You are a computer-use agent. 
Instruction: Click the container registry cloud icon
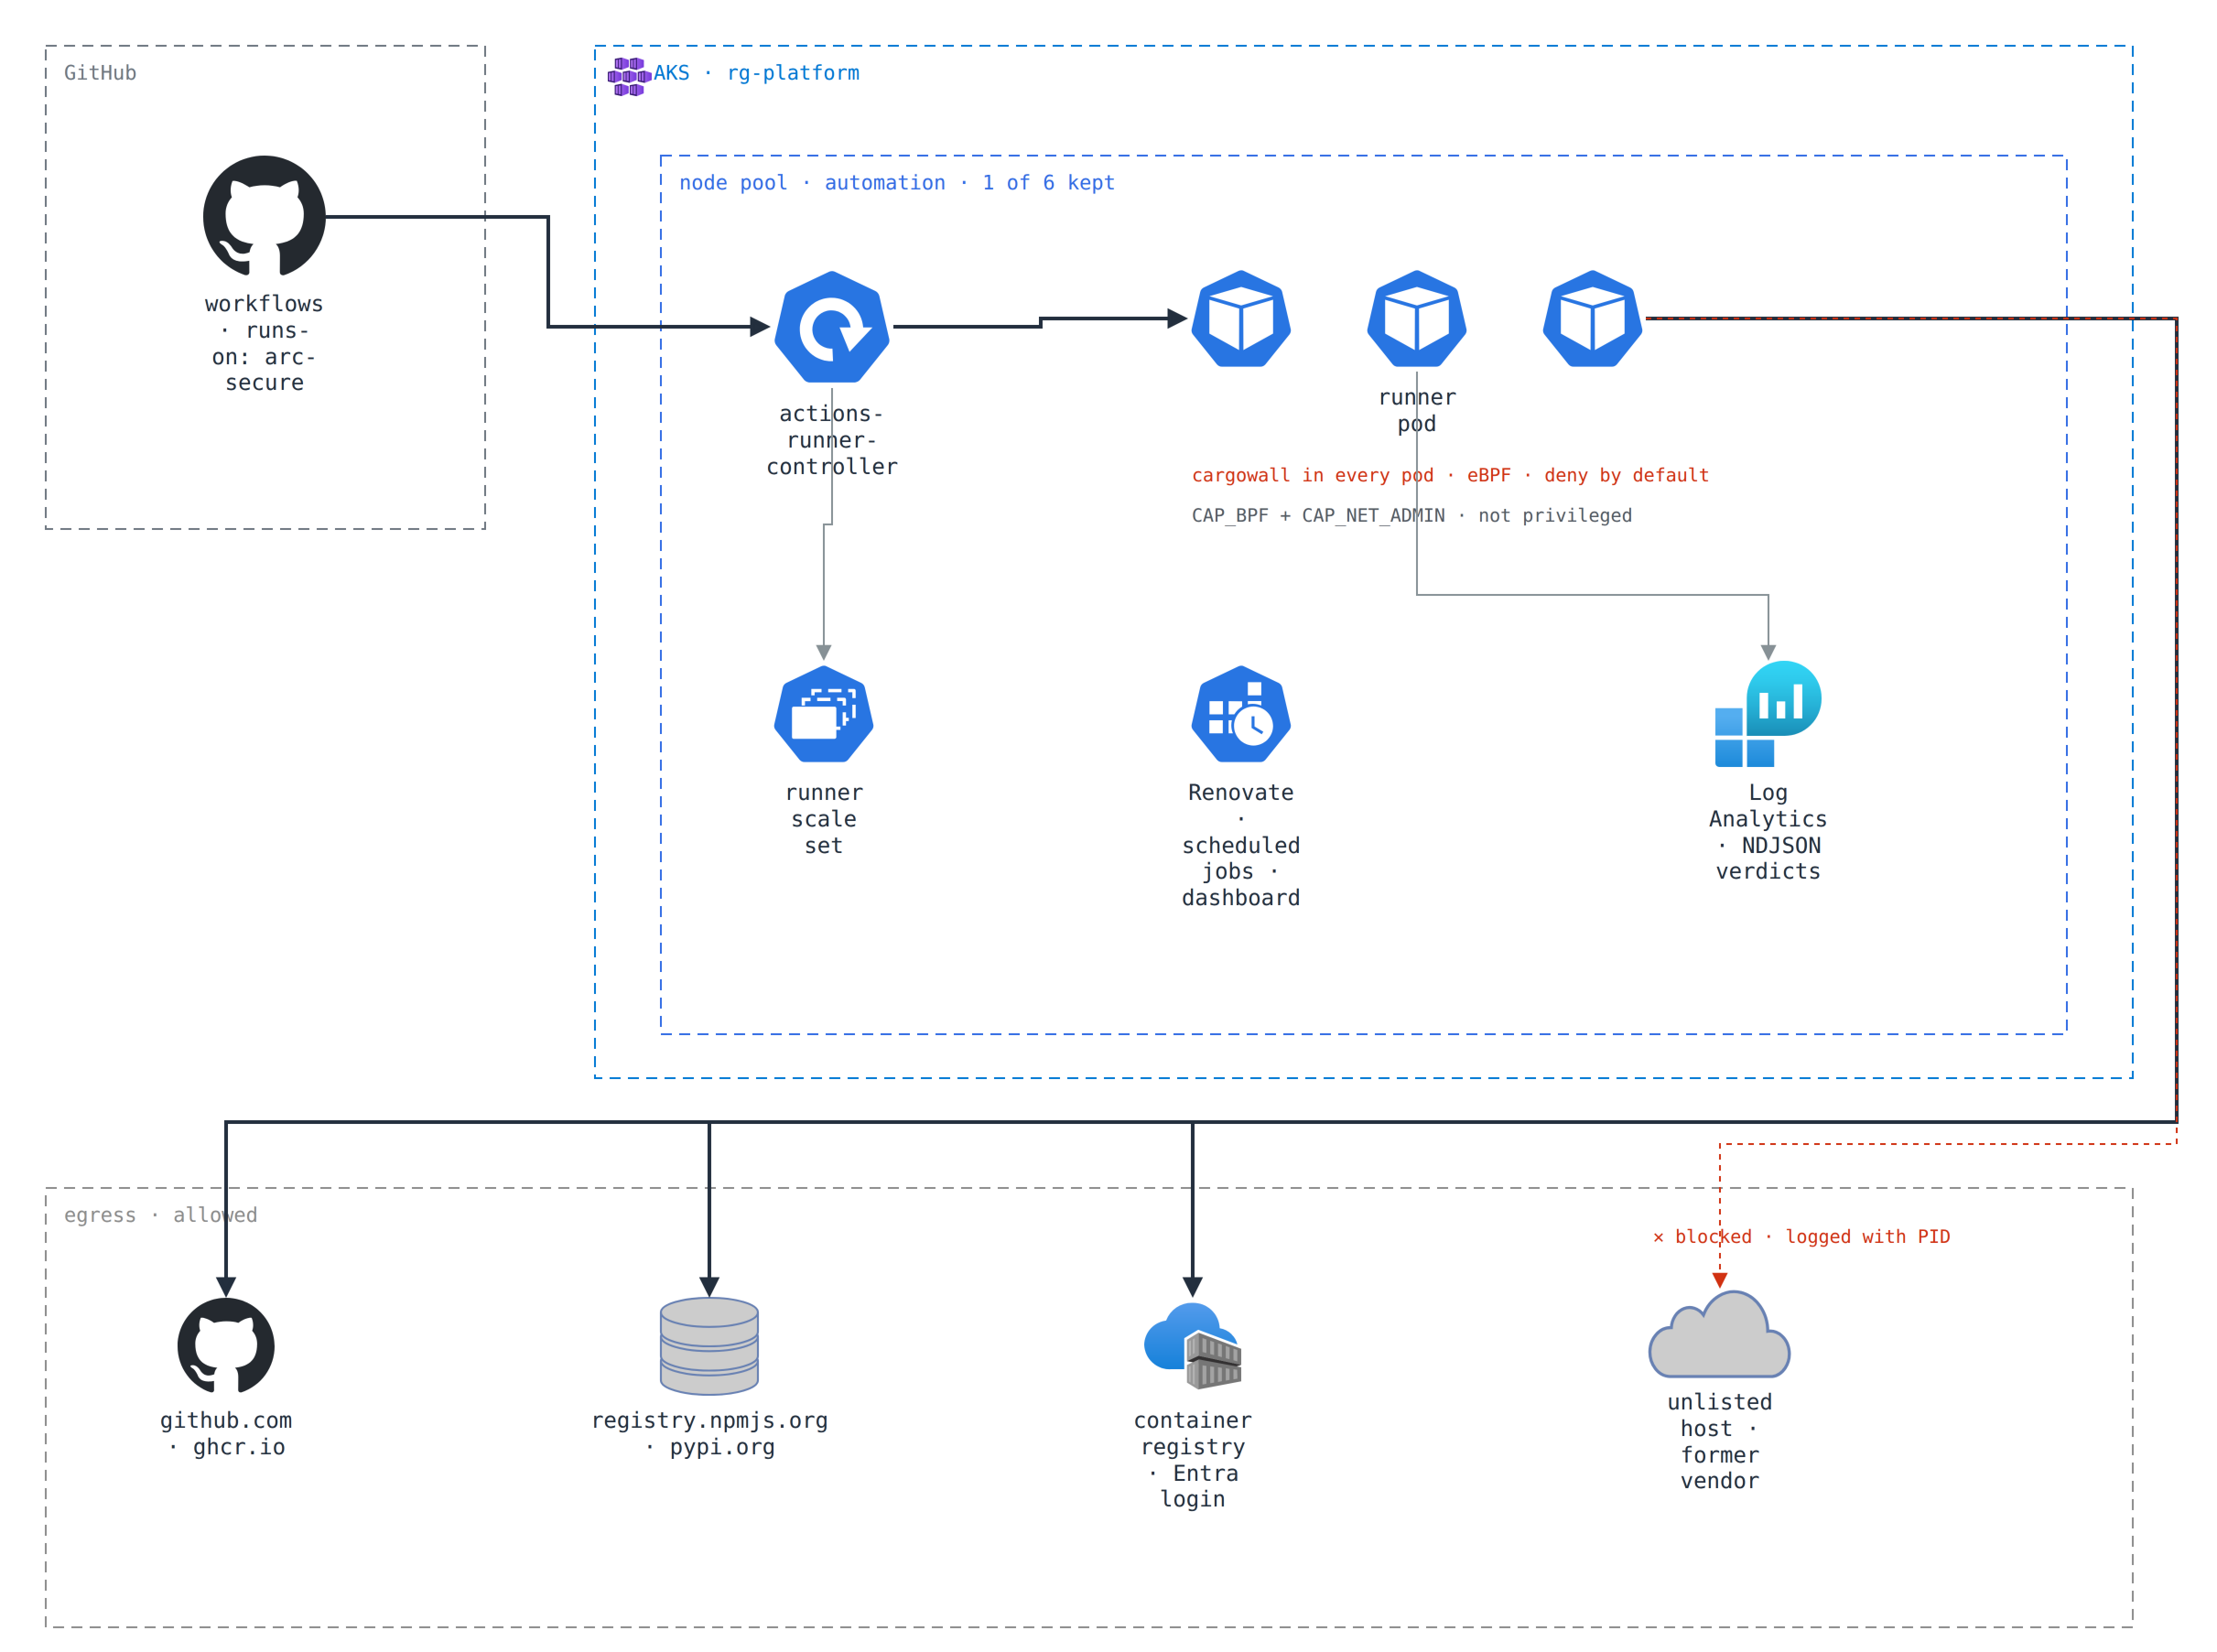coord(1192,1346)
